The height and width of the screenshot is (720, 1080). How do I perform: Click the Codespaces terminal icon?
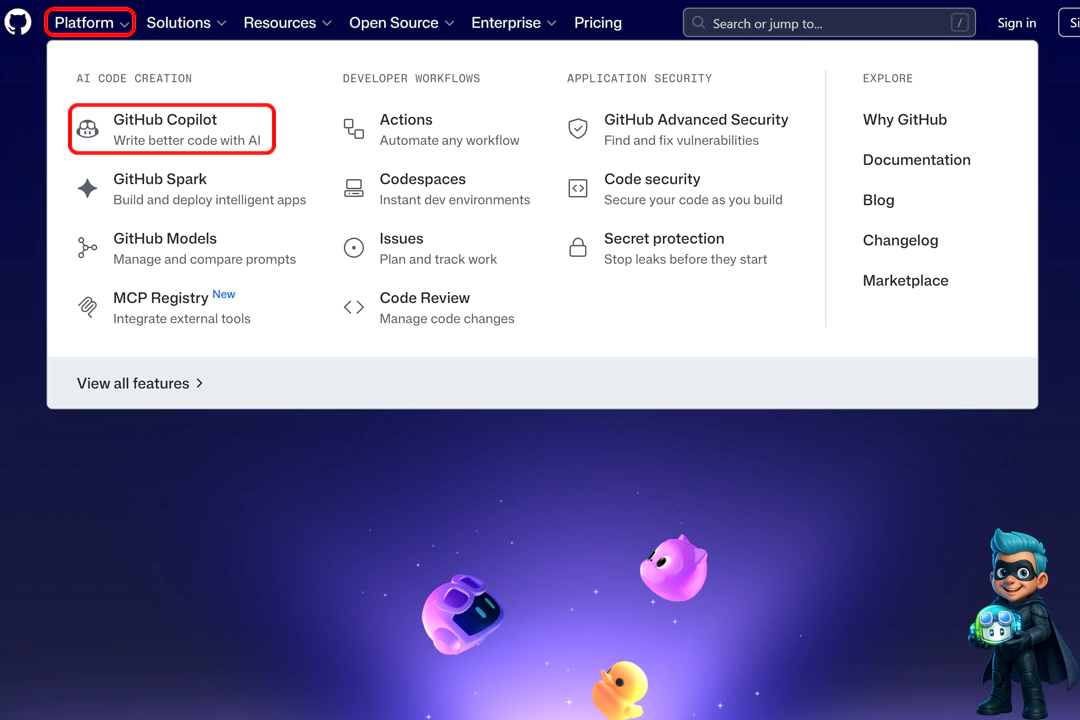click(x=353, y=188)
